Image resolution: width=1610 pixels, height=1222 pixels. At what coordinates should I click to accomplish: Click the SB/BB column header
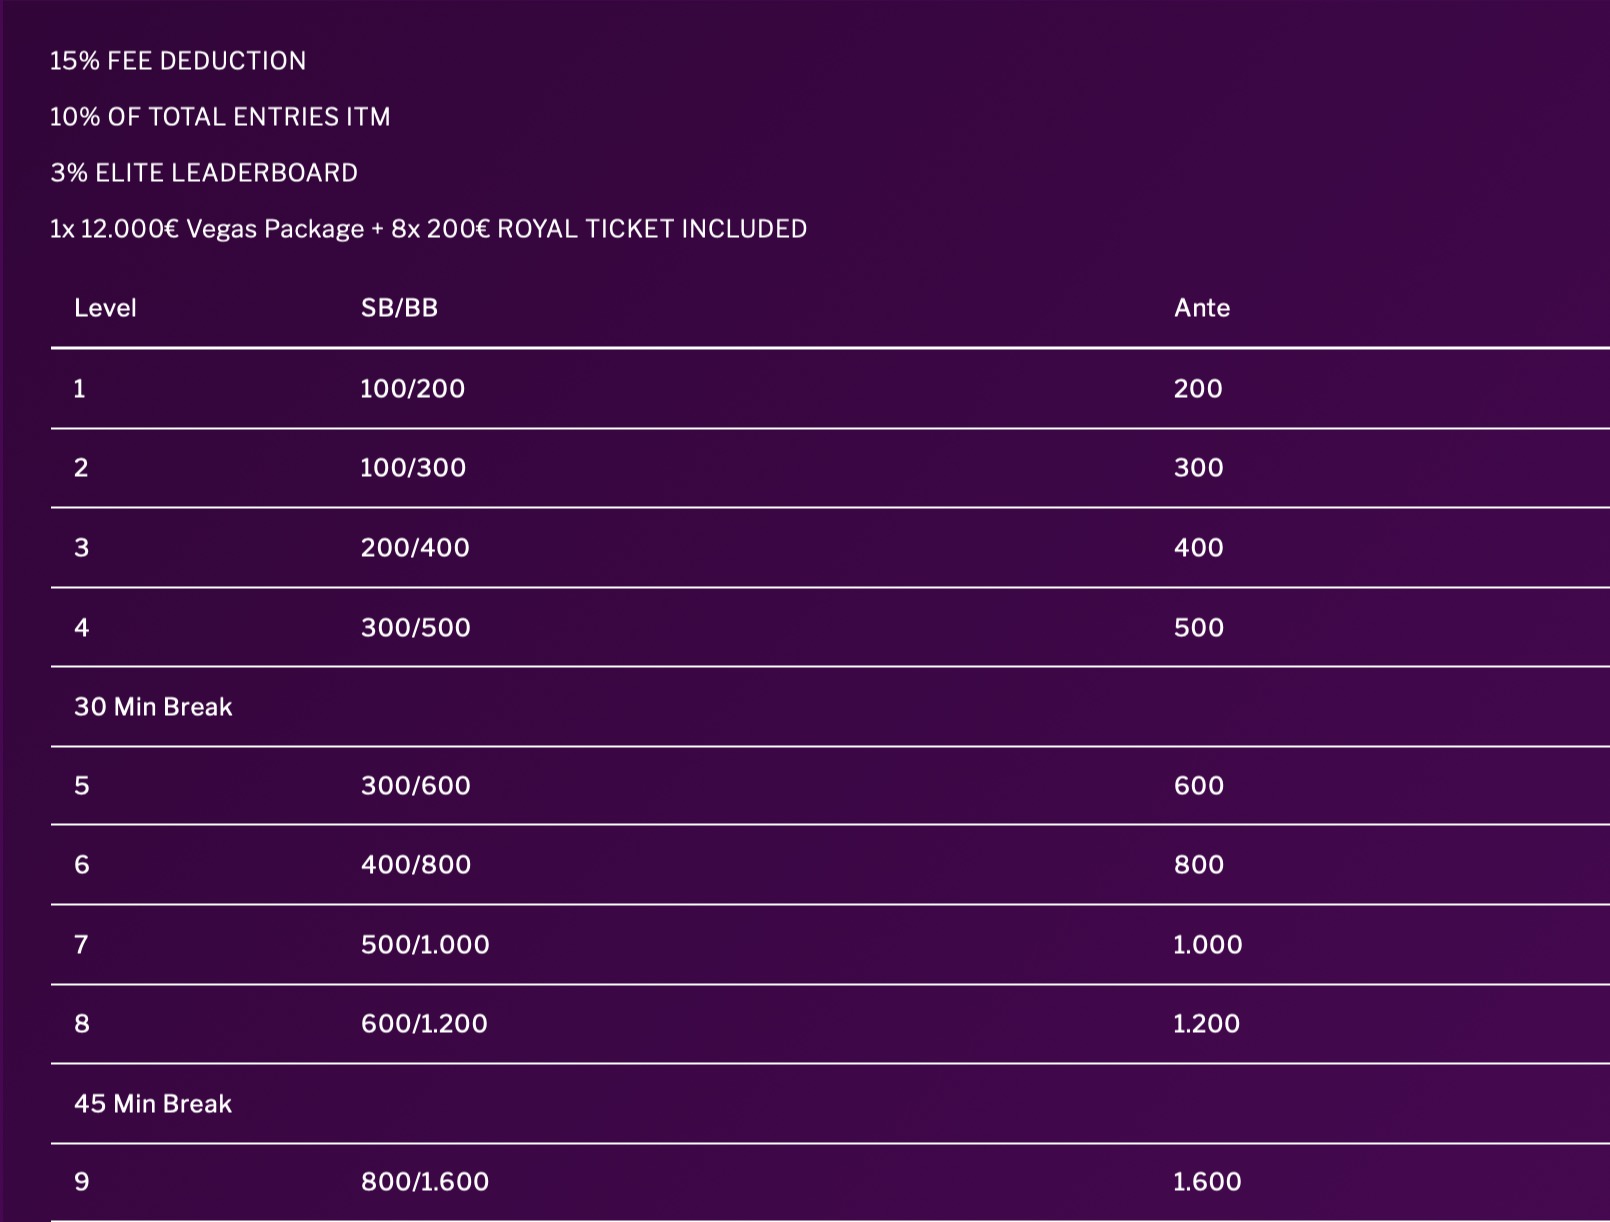click(x=399, y=308)
